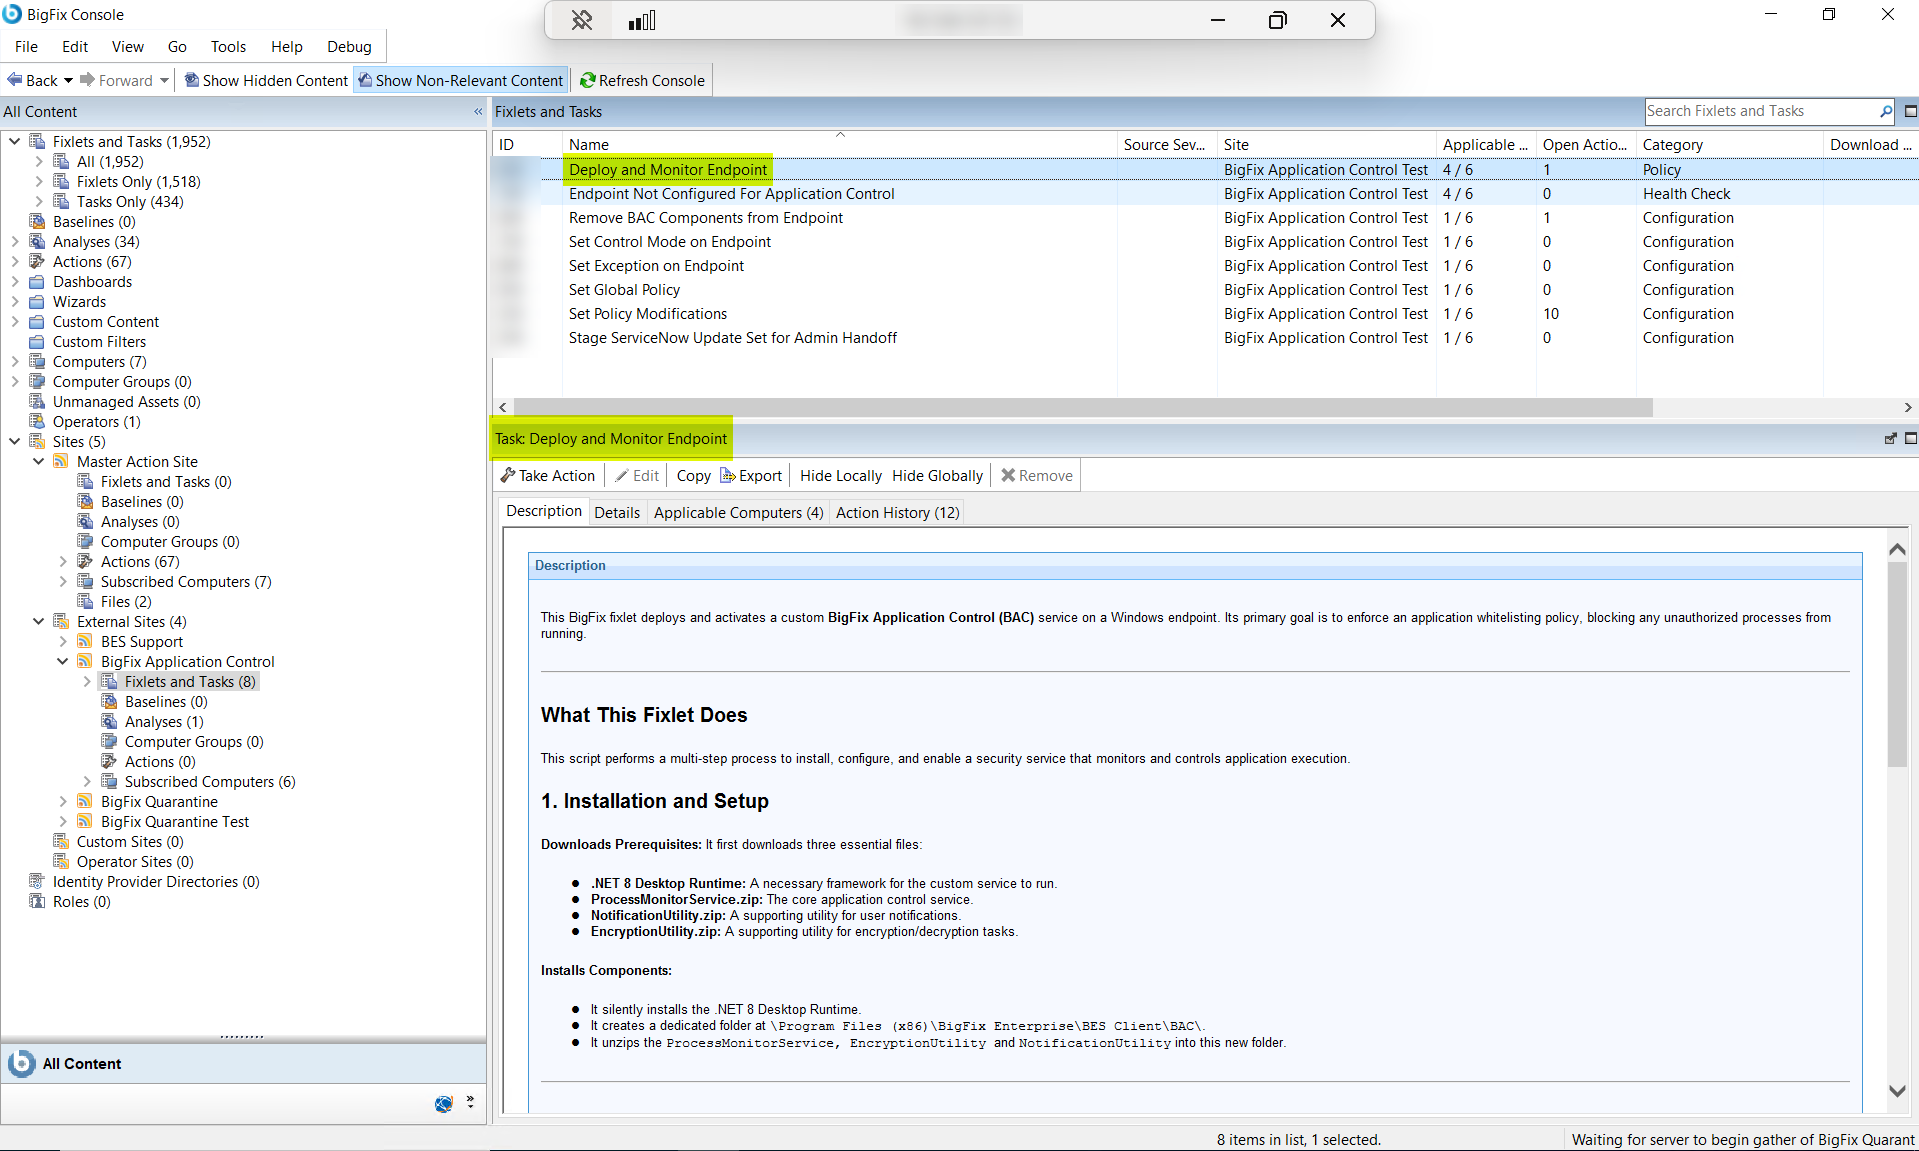
Task: Click the Forward navigation arrow icon
Action: [87, 80]
